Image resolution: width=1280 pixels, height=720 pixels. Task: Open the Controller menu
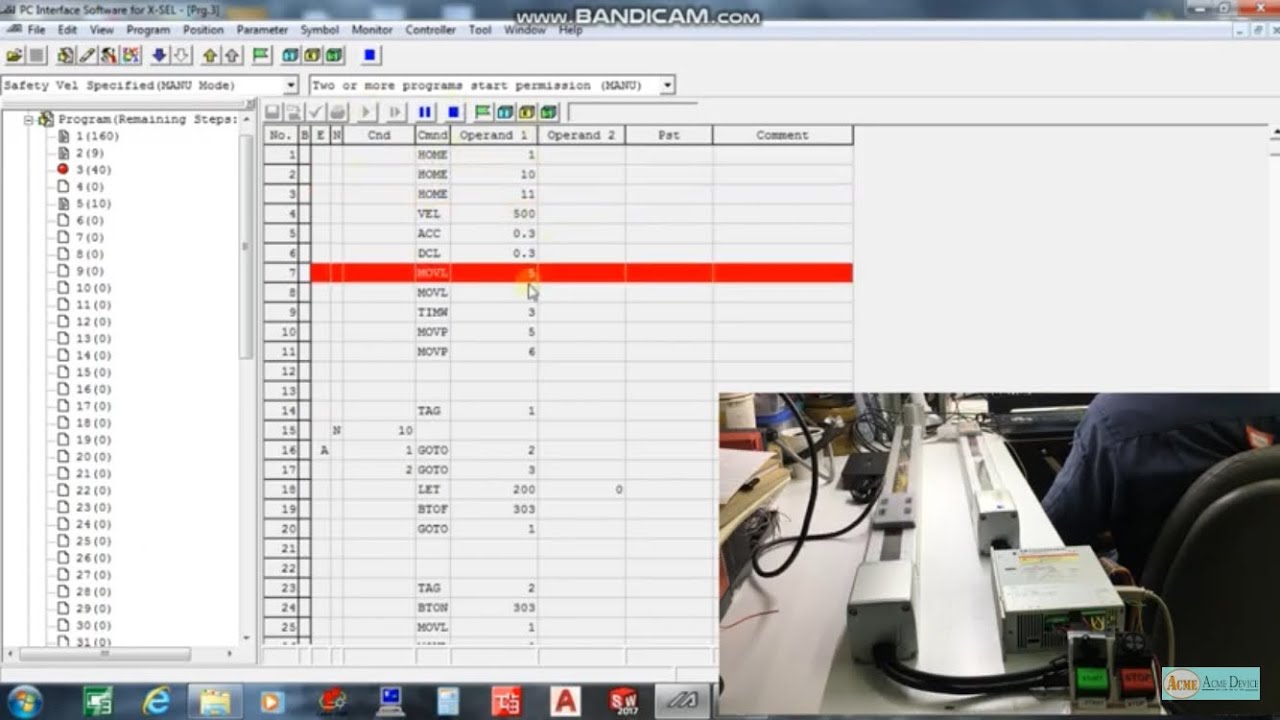click(431, 30)
